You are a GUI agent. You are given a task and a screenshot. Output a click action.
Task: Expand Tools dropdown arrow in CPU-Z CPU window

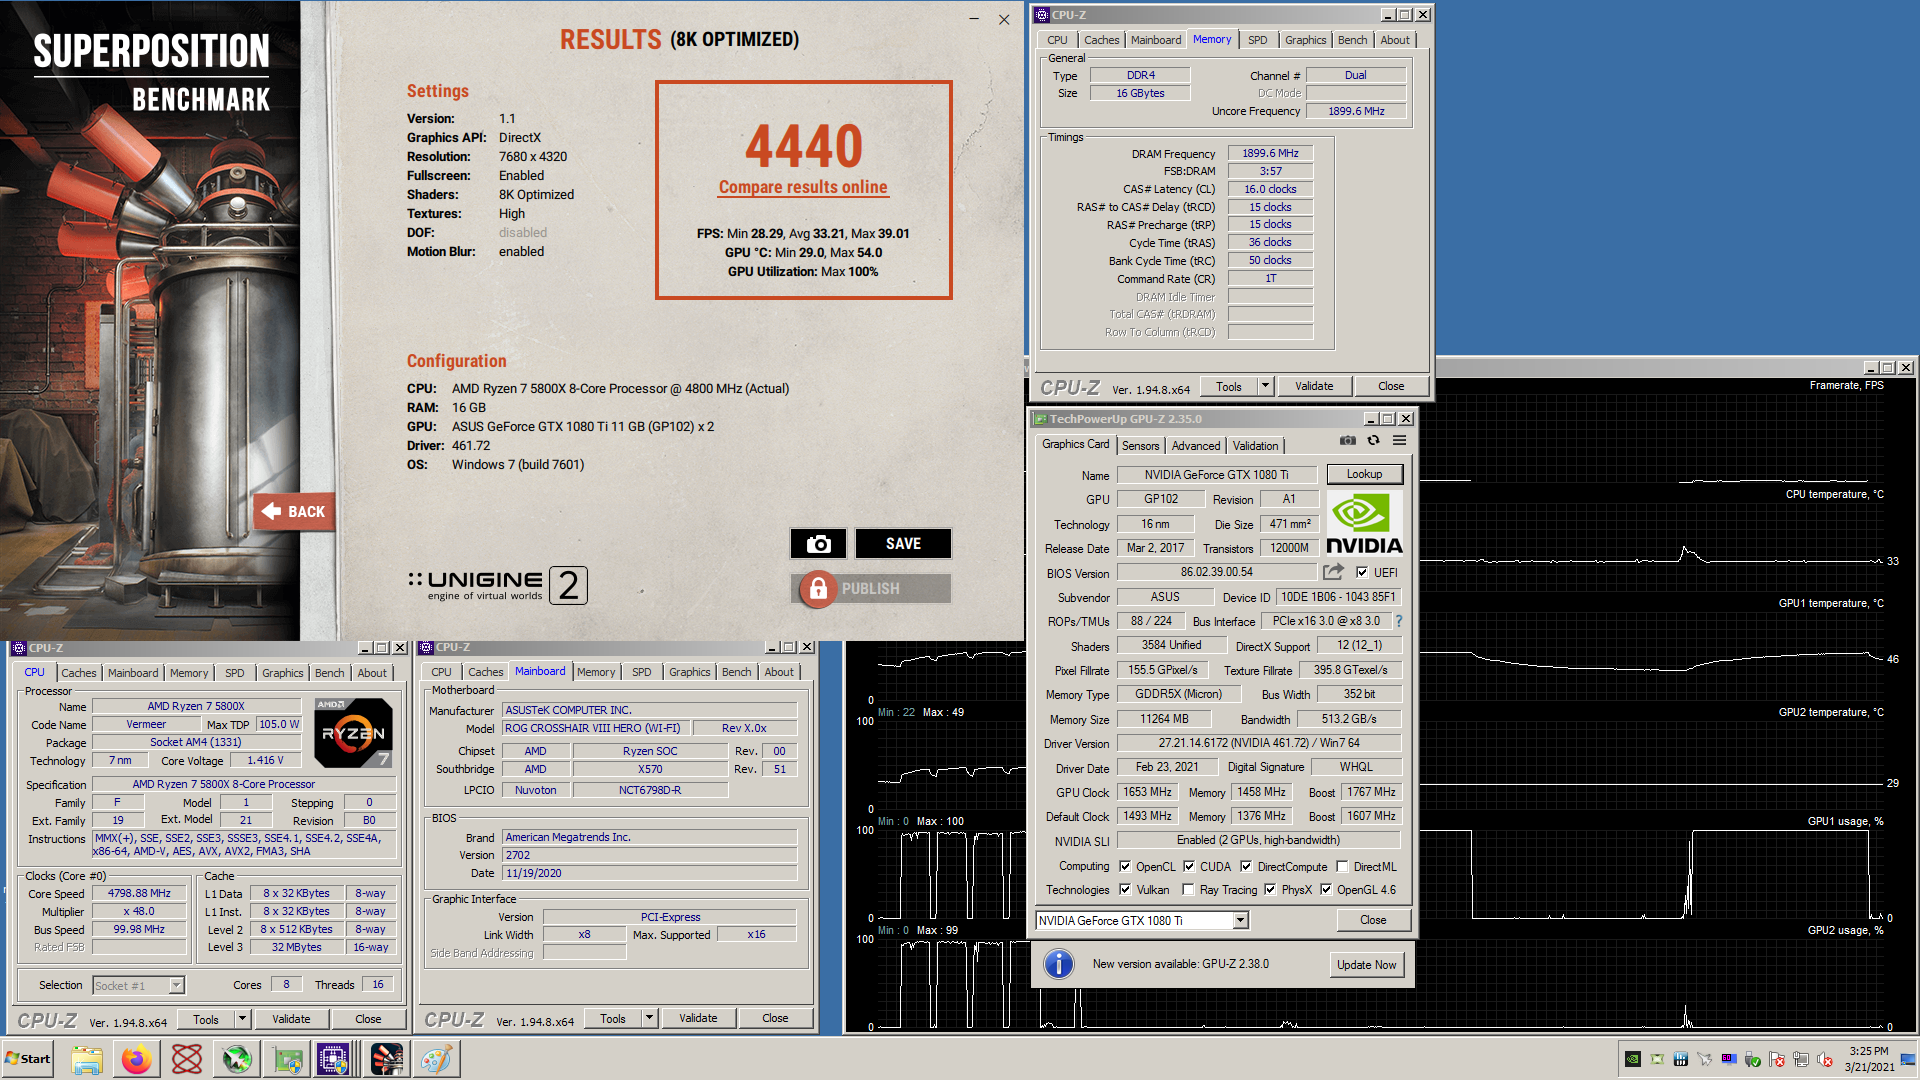[x=242, y=1019]
